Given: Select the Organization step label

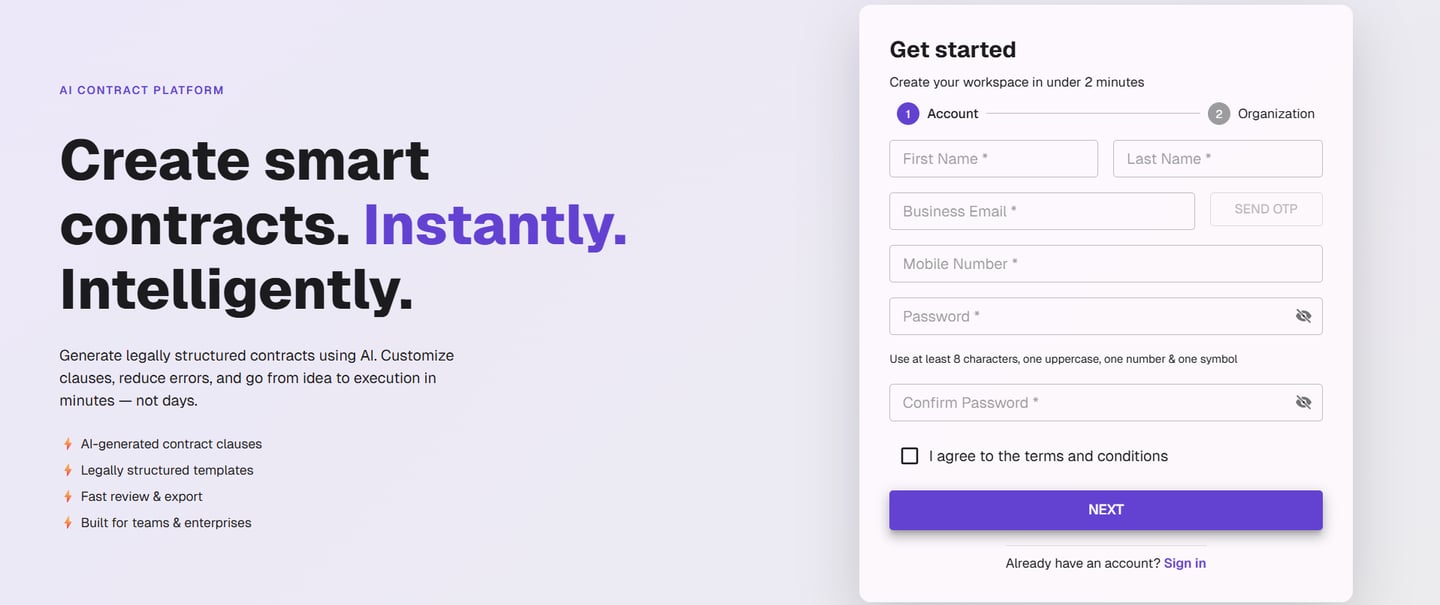Looking at the screenshot, I should pos(1275,114).
